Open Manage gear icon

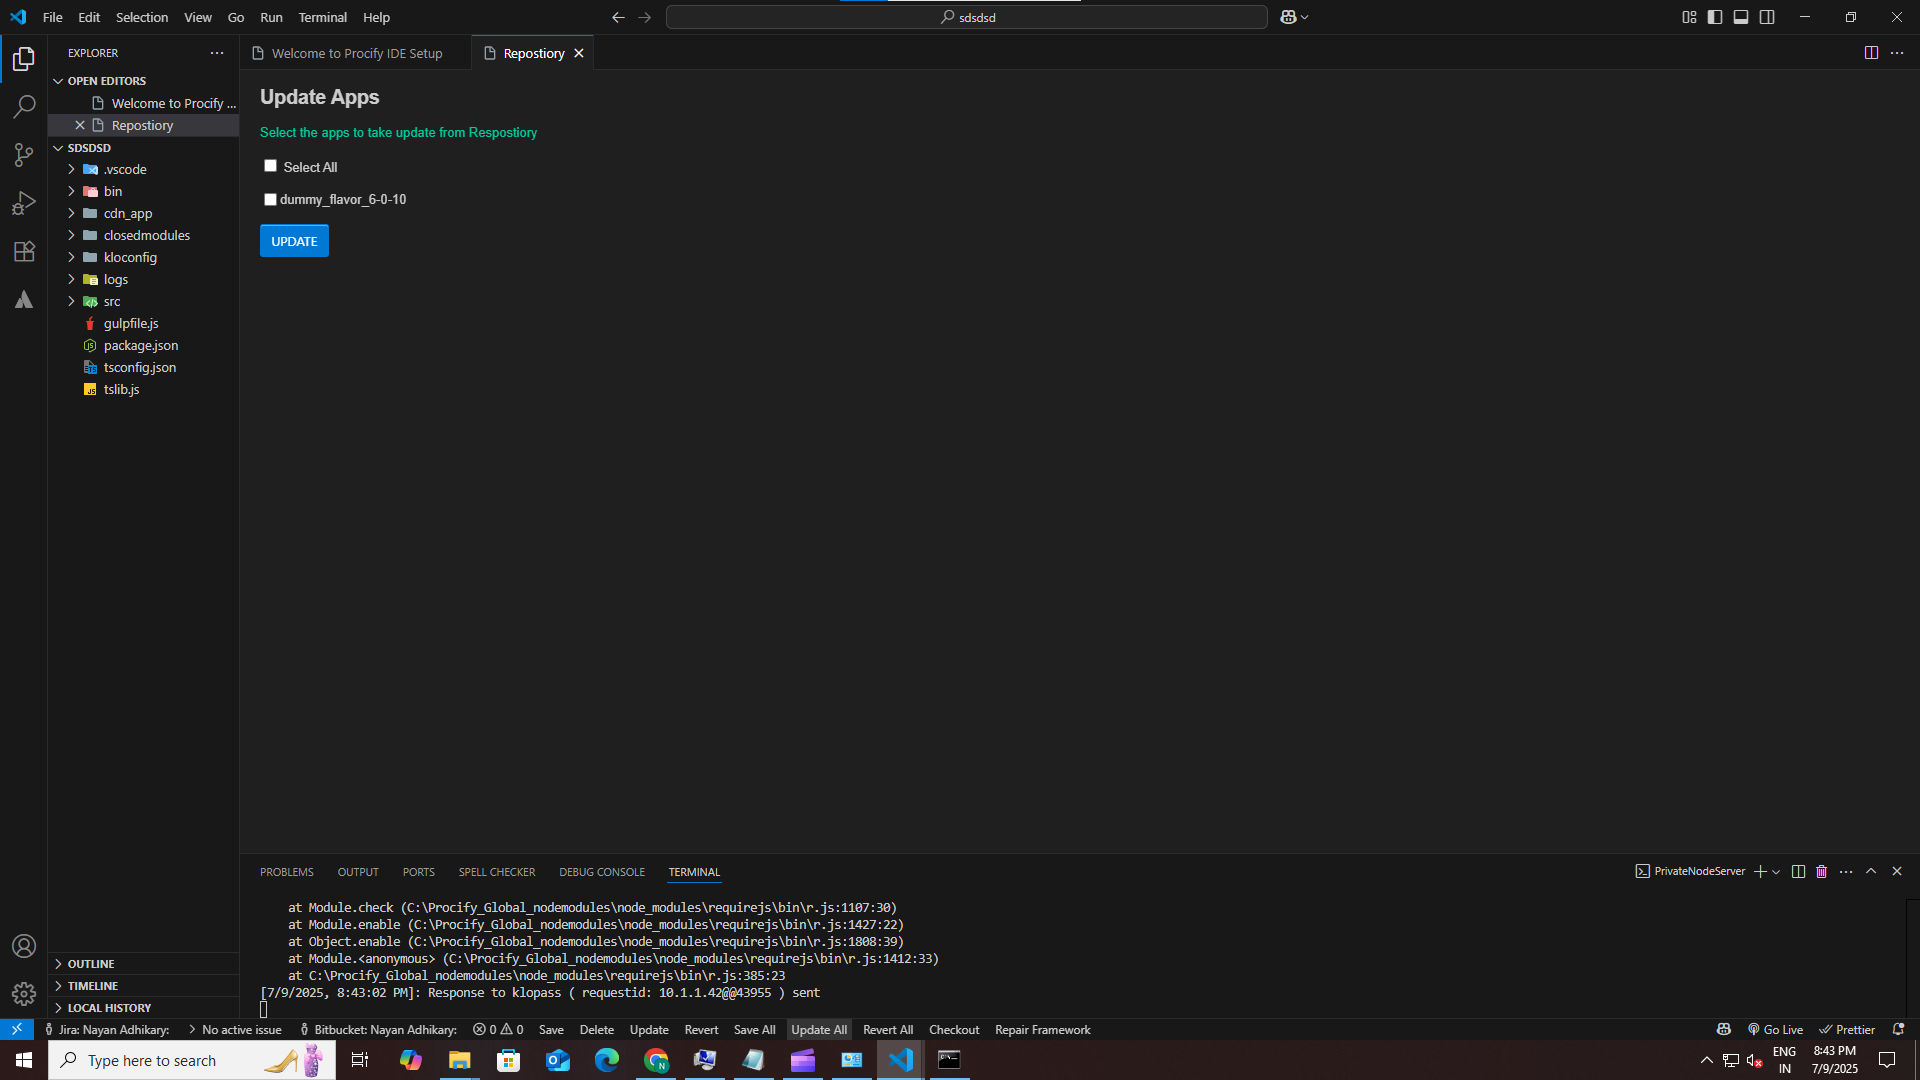tap(24, 994)
